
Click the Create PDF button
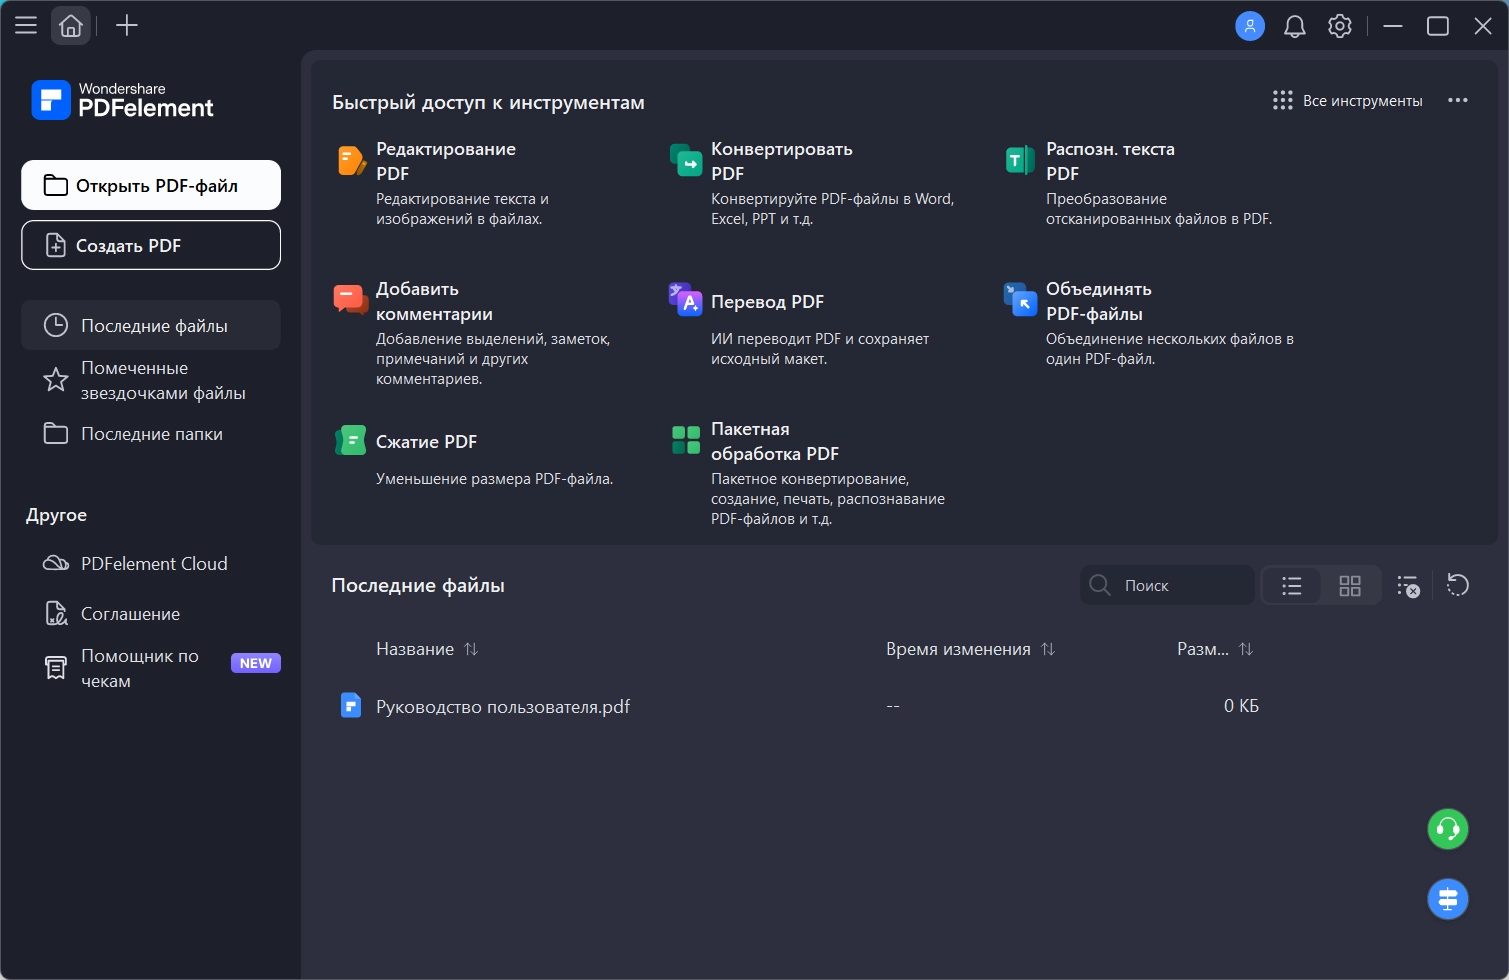click(151, 245)
